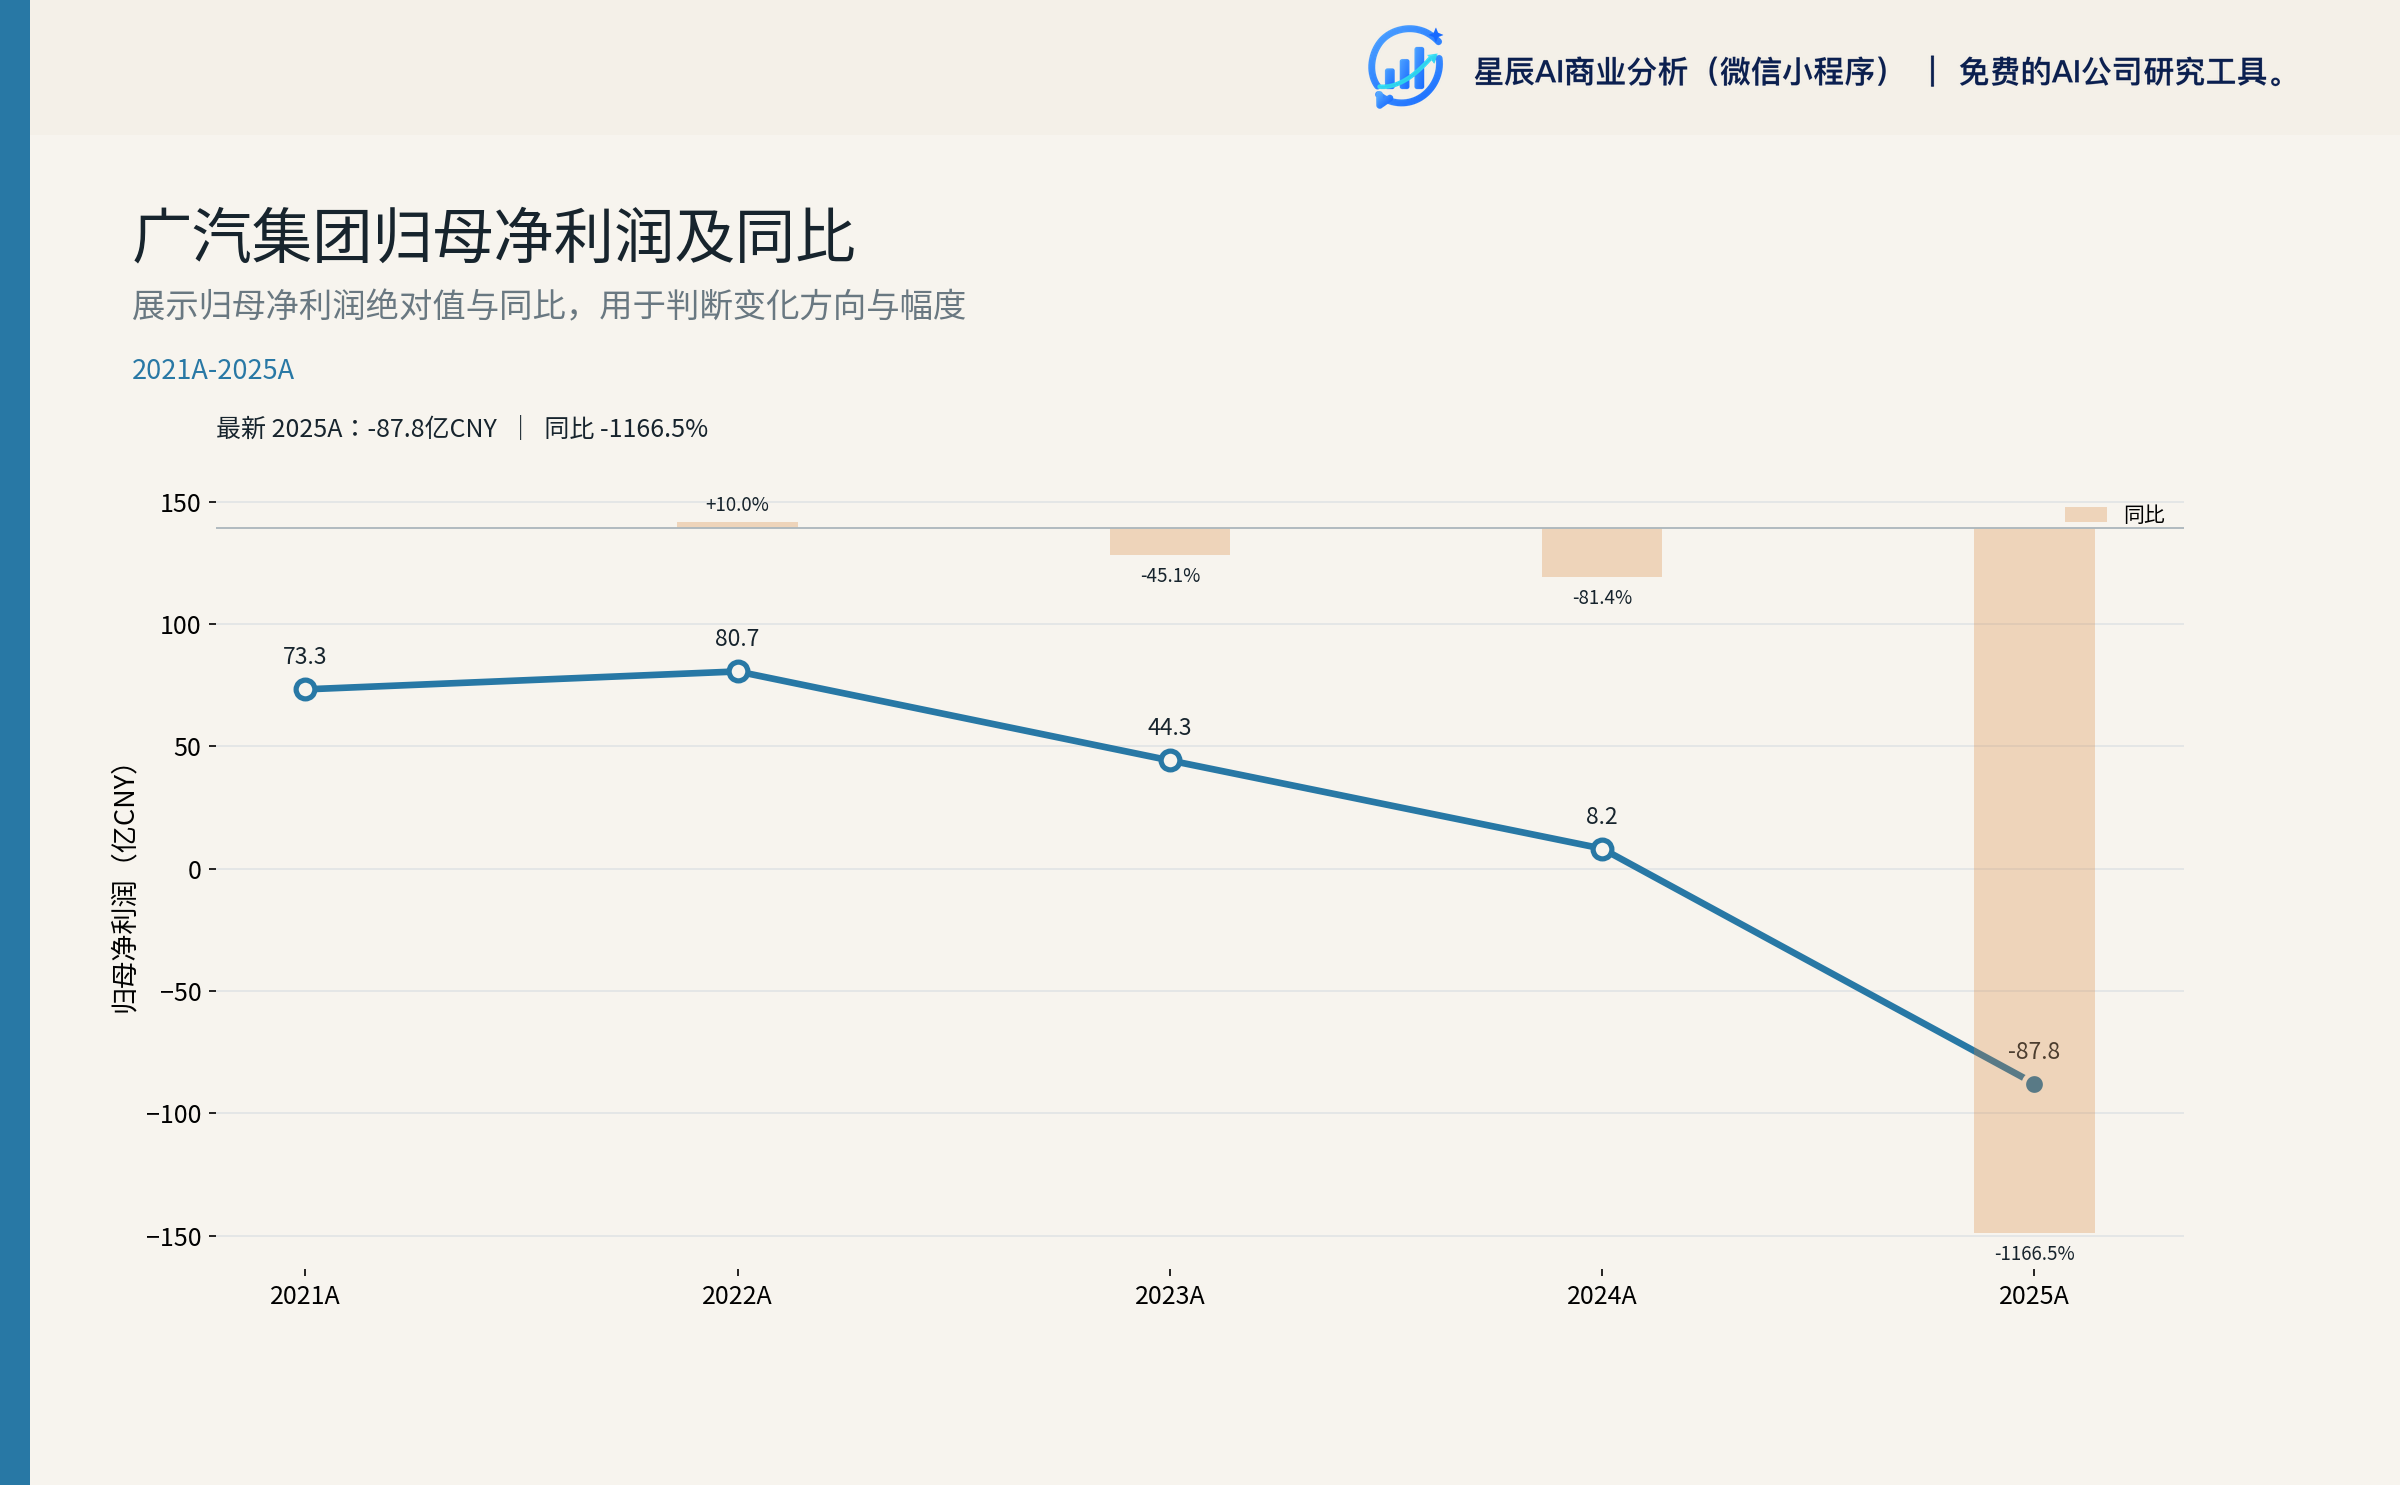Screen dimensions: 2400x1485
Task: Click the 同比 legend color swatch
Action: (x=2086, y=514)
